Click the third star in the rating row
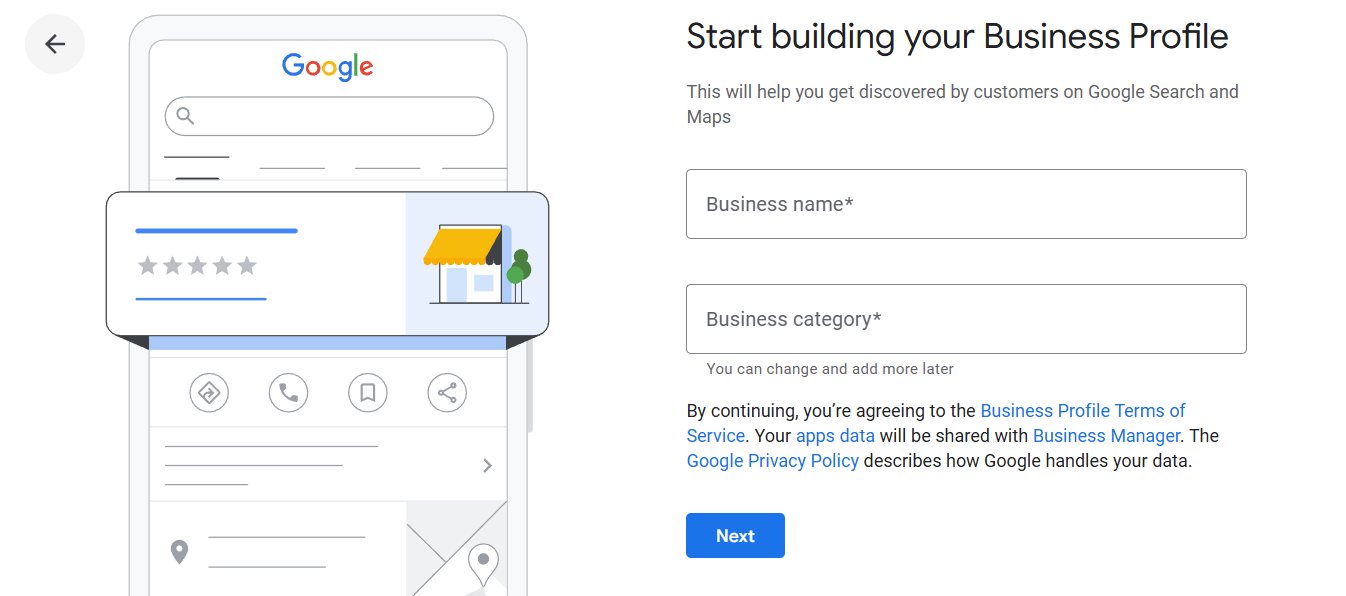Screen dimensions: 1346x596 pos(198,265)
